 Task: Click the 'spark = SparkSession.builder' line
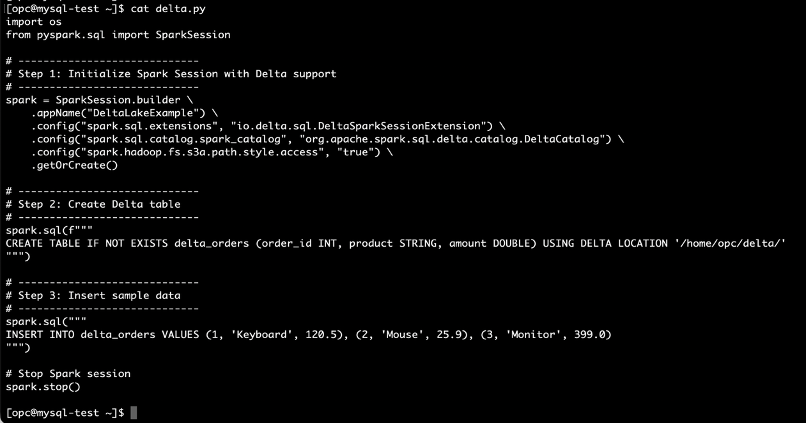(96, 100)
